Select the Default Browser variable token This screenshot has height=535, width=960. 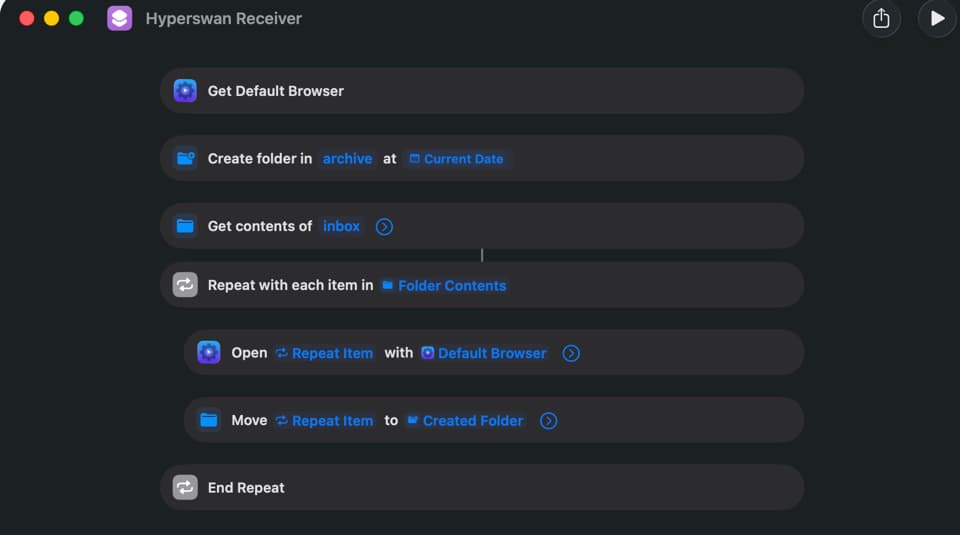[484, 353]
